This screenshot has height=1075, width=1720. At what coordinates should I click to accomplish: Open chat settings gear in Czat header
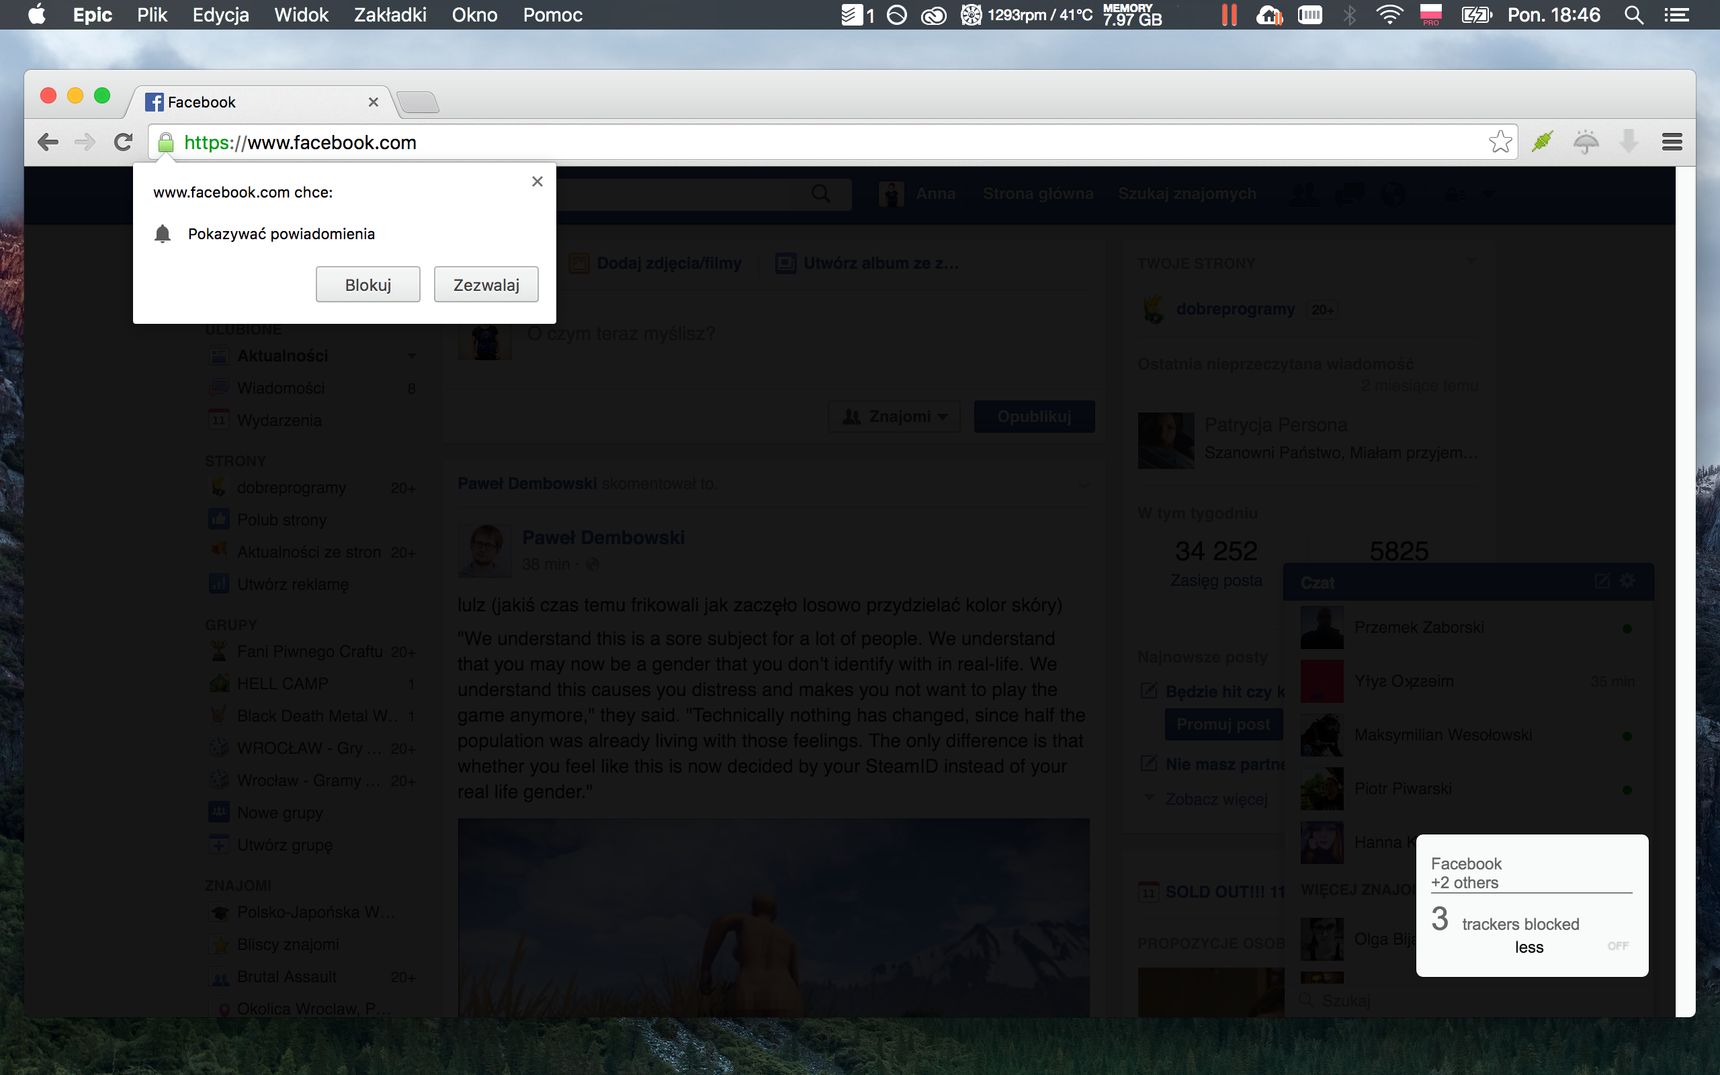1628,581
